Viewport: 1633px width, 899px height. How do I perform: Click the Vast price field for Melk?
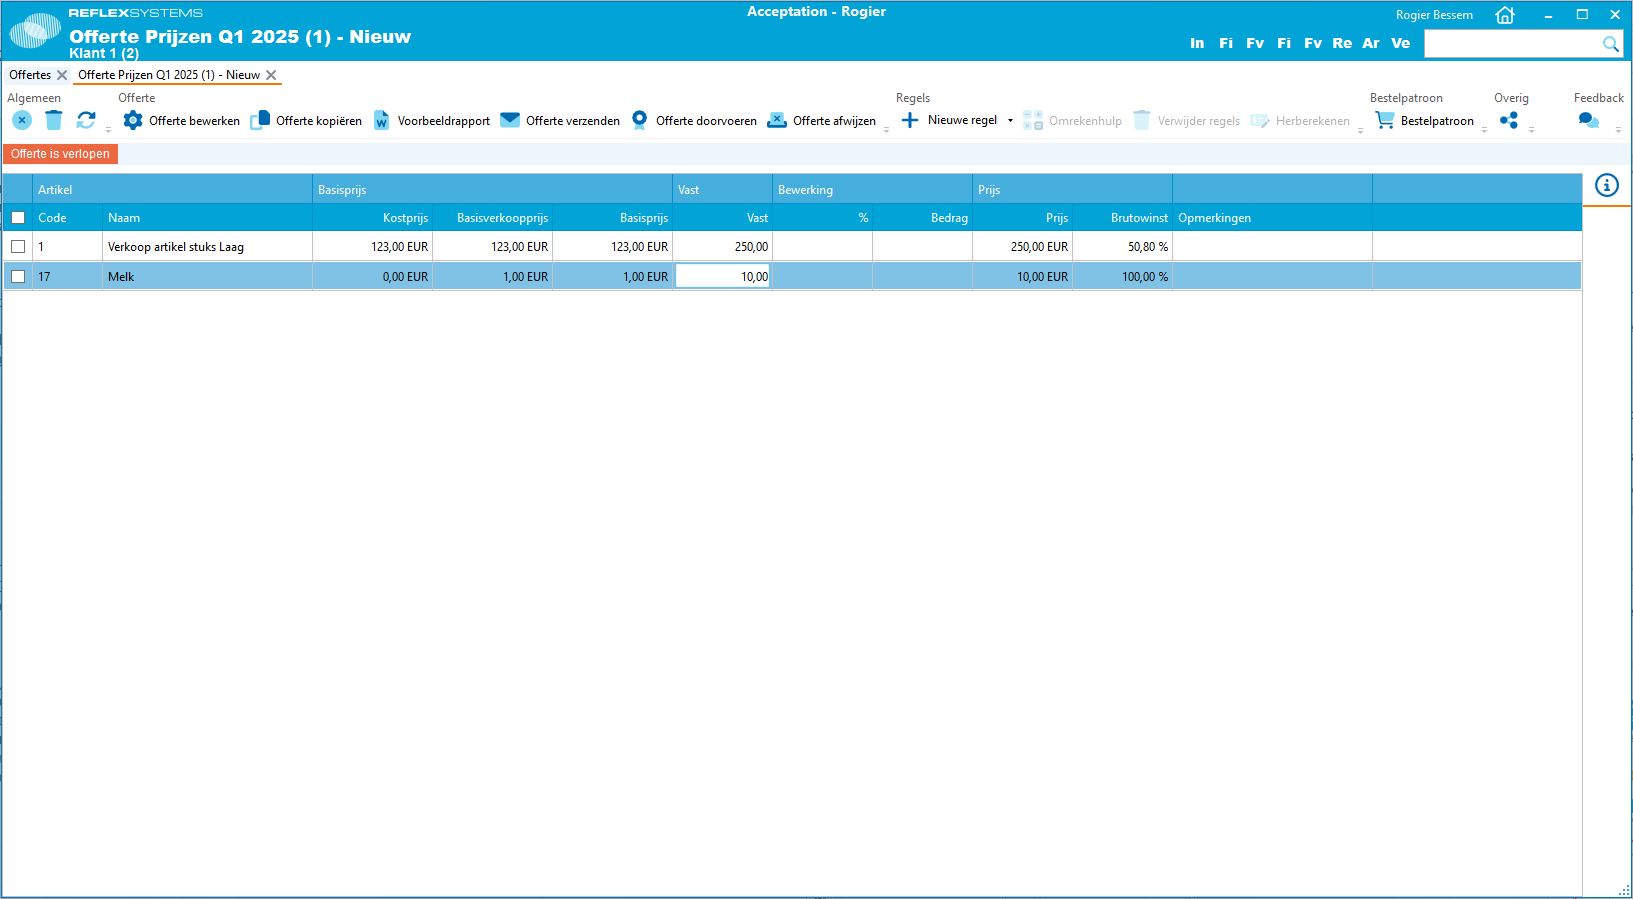(x=722, y=277)
